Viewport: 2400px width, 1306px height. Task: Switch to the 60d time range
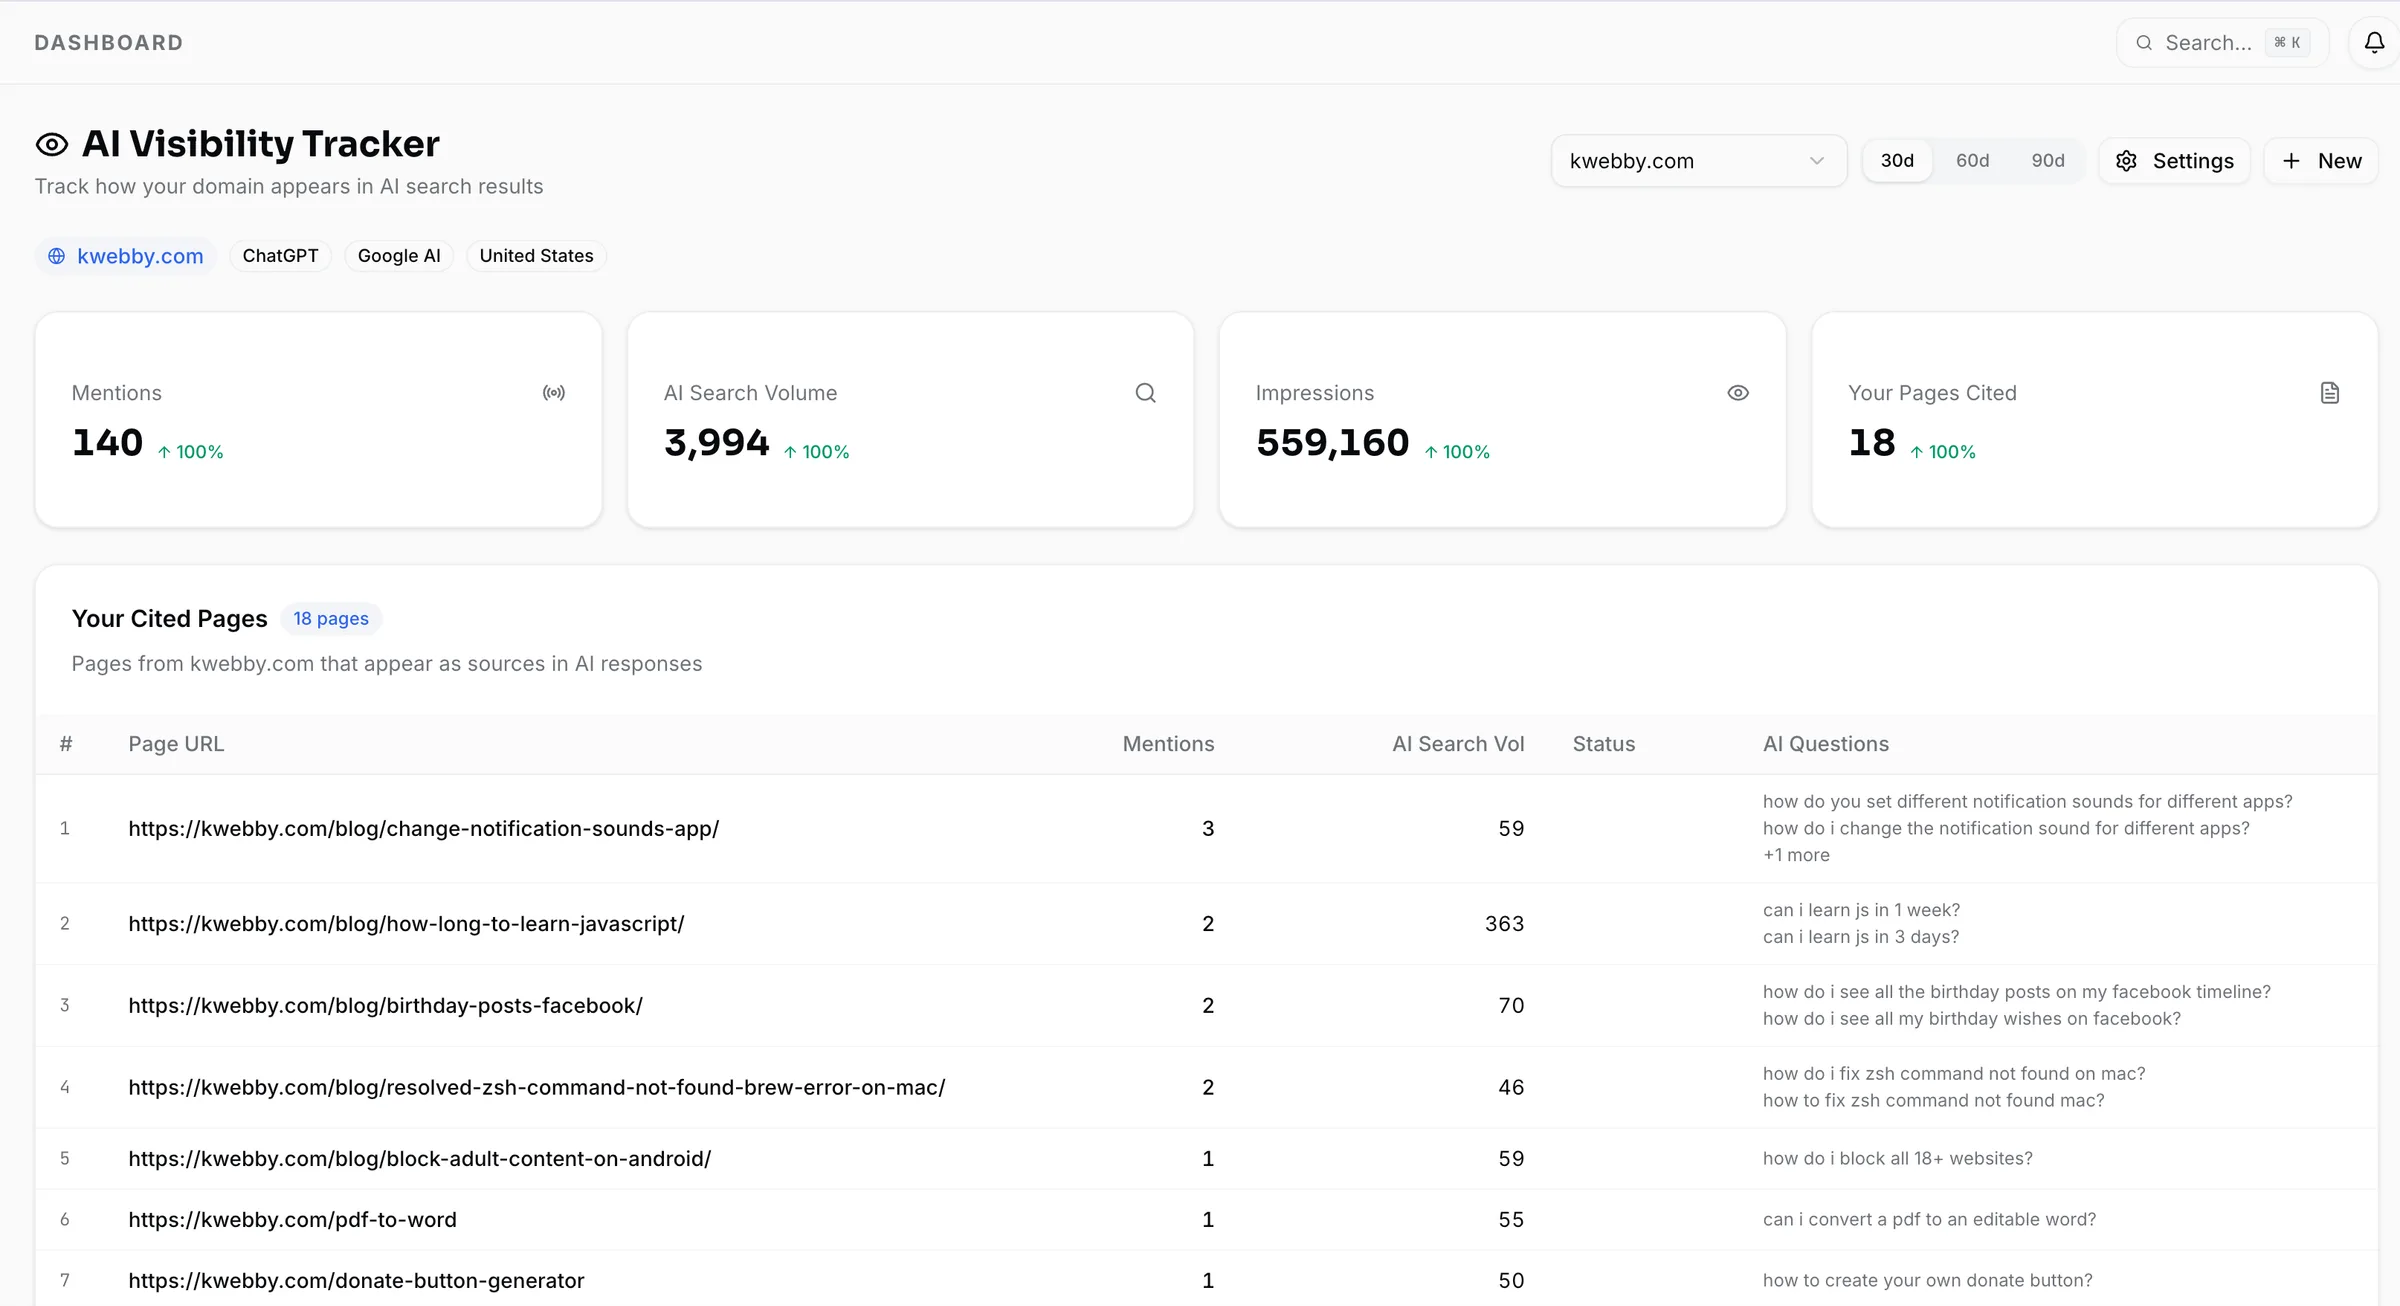coord(1972,161)
